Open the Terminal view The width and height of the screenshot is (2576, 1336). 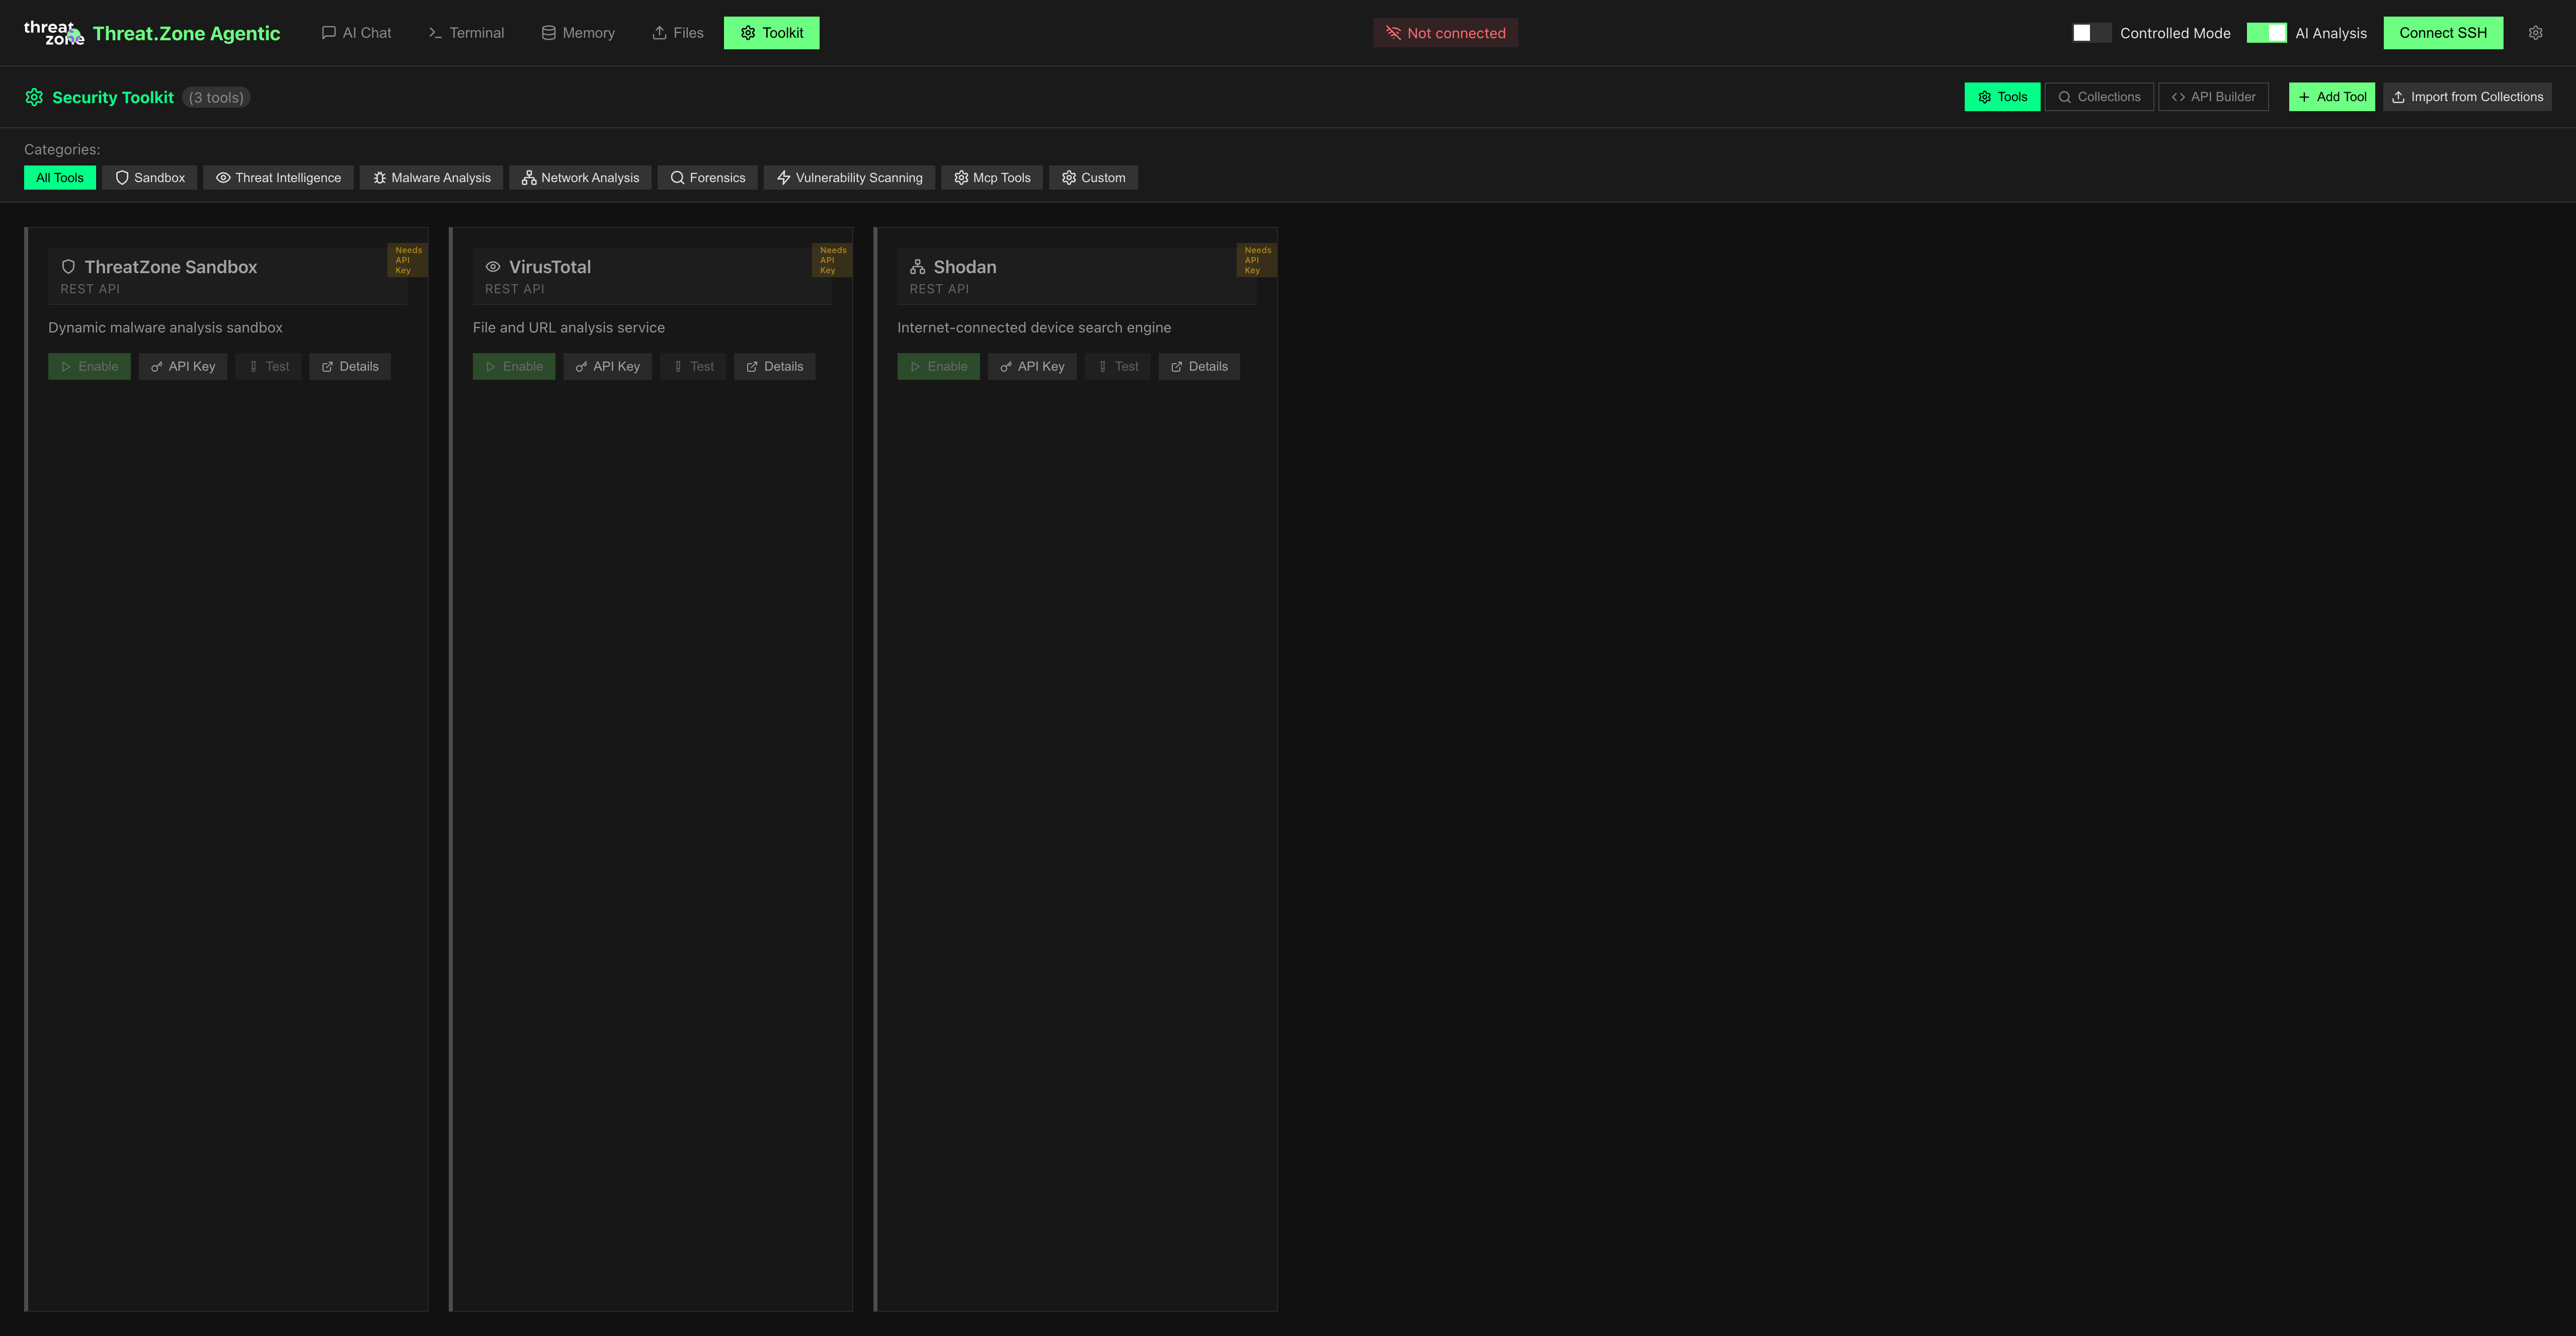click(466, 32)
